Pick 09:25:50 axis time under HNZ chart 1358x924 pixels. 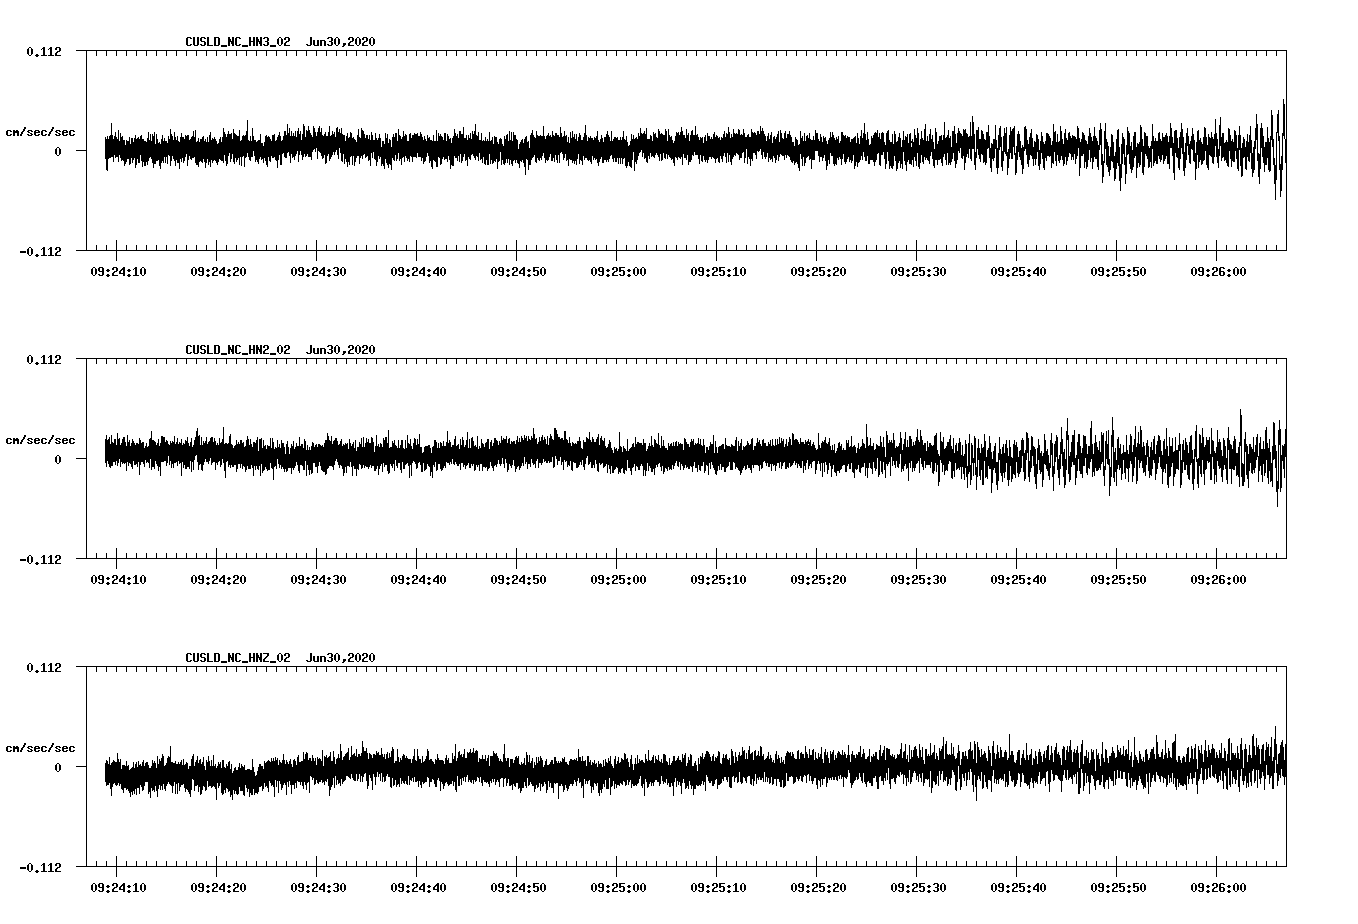tap(1118, 887)
